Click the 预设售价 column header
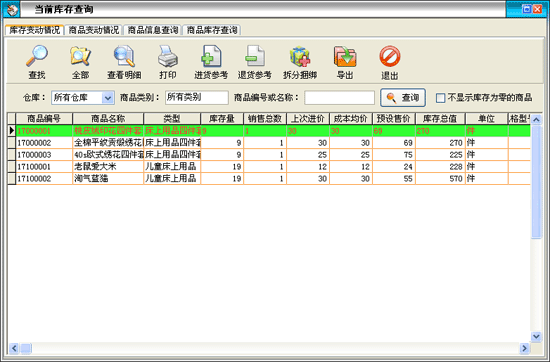 pos(394,119)
